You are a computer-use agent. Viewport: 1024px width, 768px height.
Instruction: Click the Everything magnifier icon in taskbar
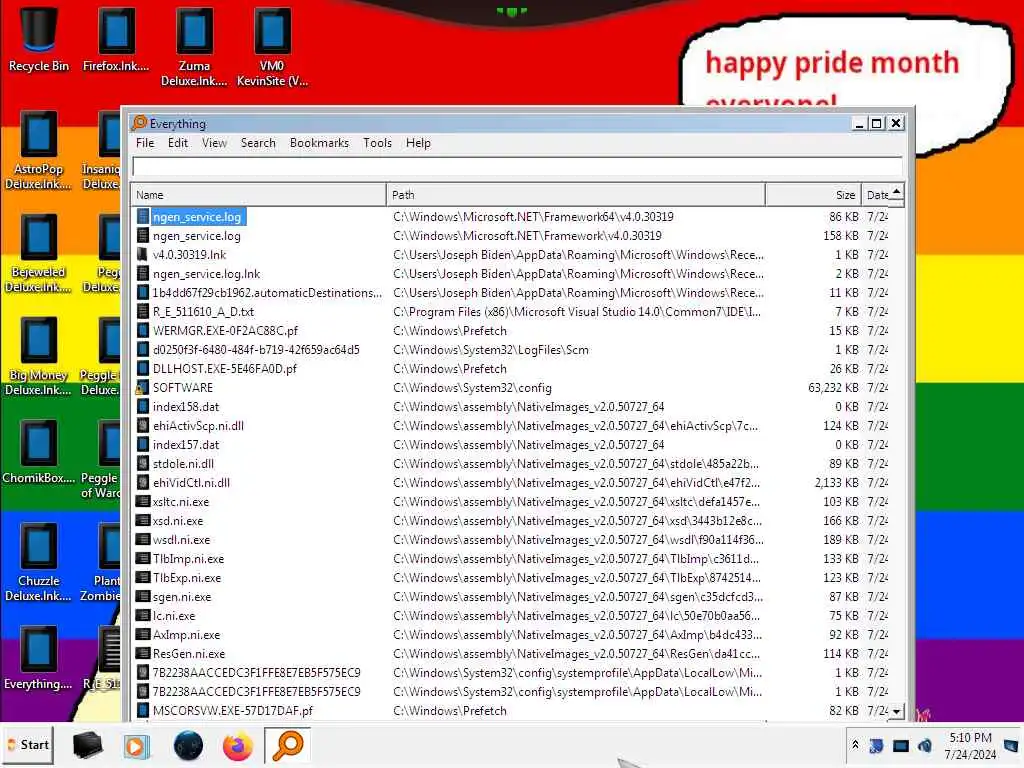(x=287, y=745)
